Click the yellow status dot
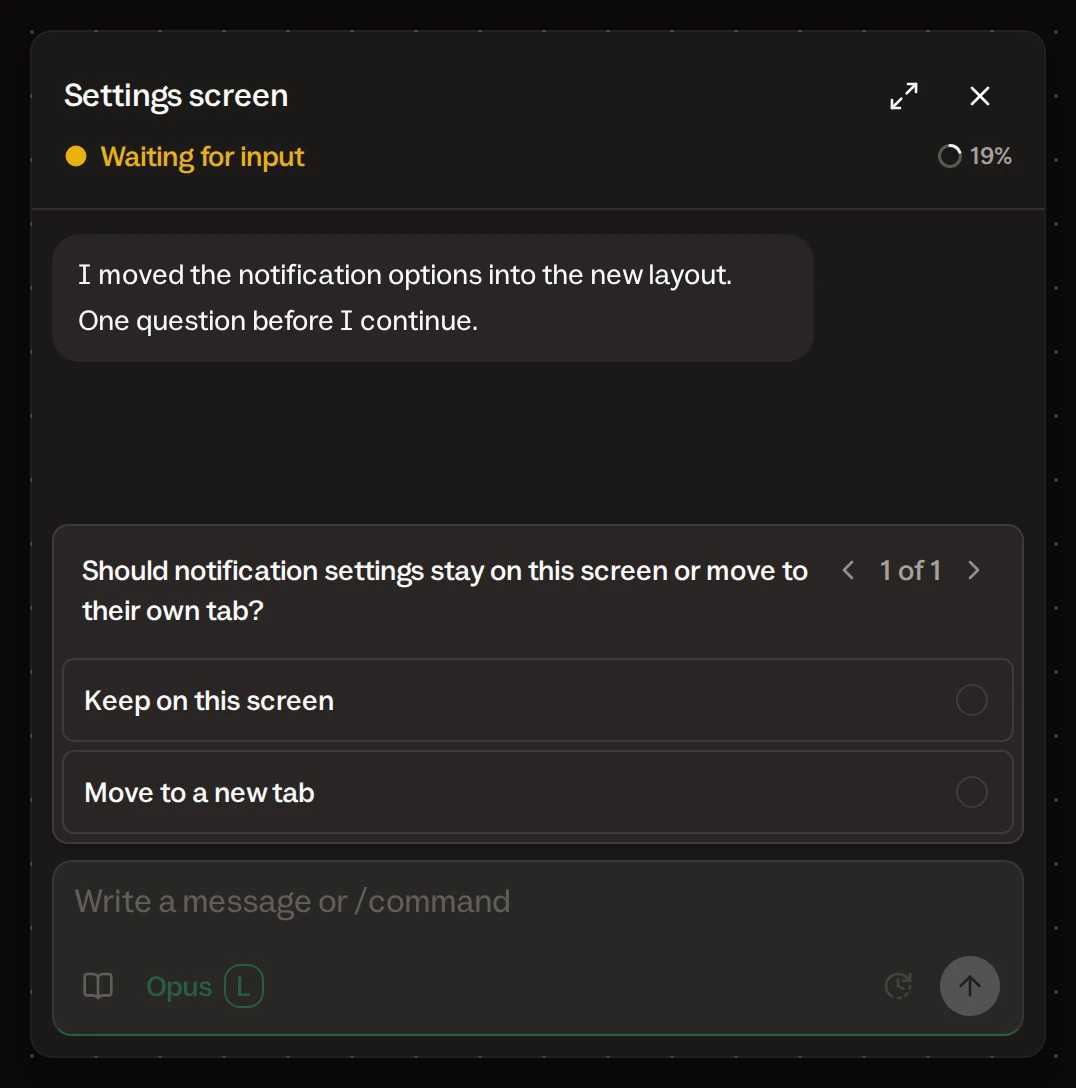The image size is (1076, 1088). pos(76,156)
